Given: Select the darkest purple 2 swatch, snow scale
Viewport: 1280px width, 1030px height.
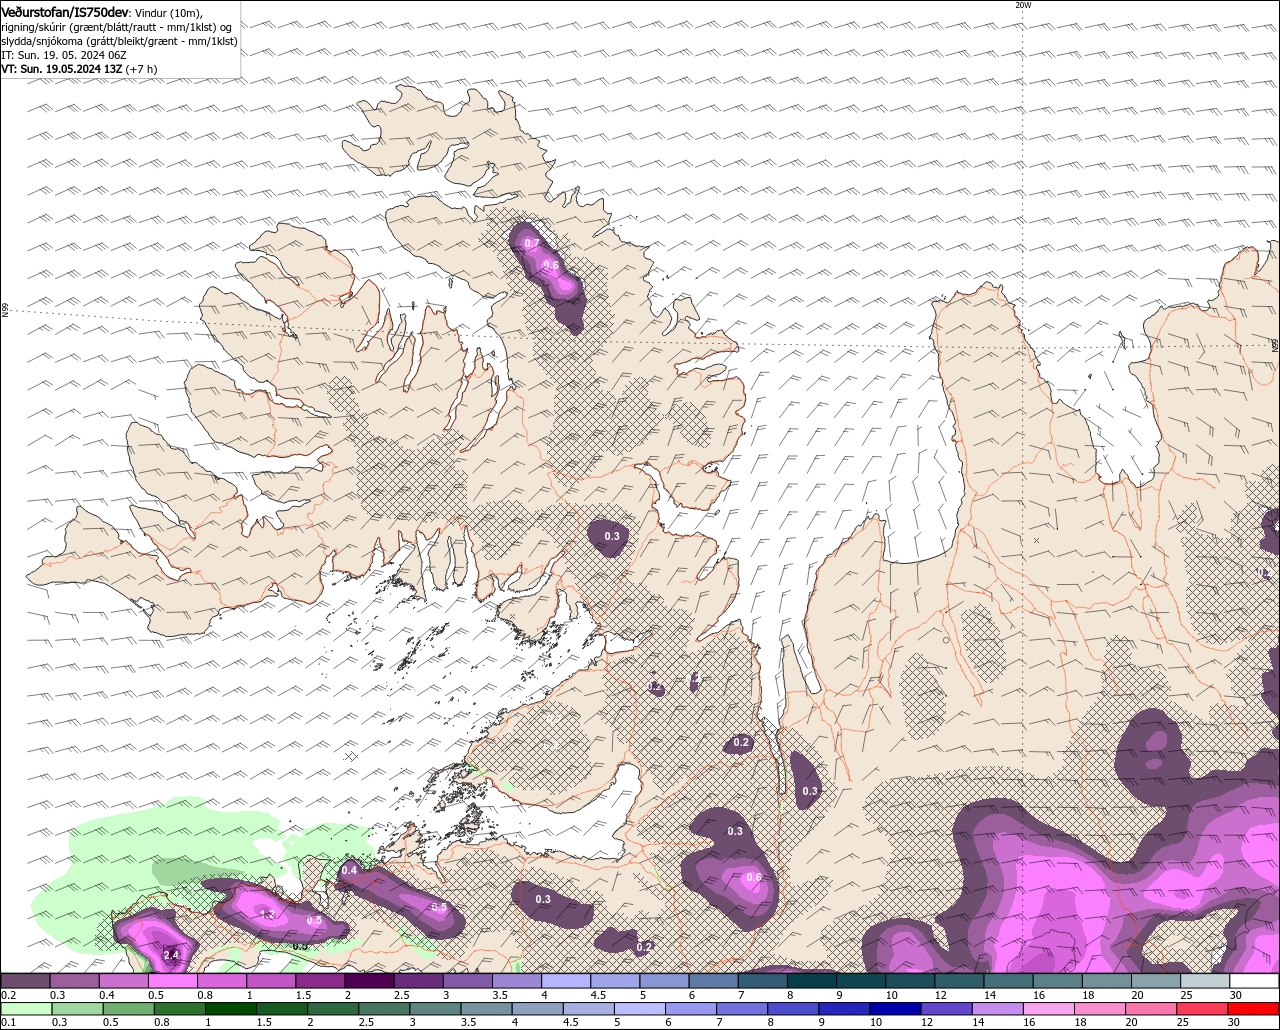Looking at the screenshot, I should click(369, 981).
